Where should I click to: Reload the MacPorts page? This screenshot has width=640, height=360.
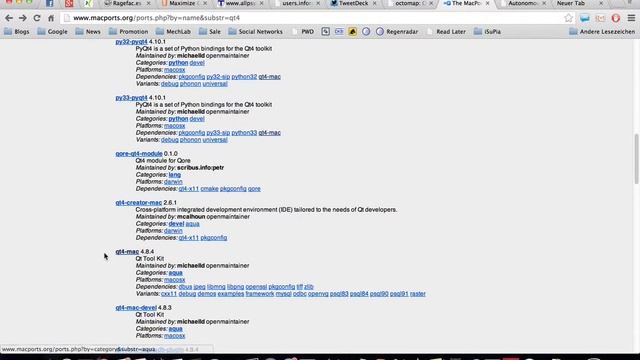(x=37, y=18)
